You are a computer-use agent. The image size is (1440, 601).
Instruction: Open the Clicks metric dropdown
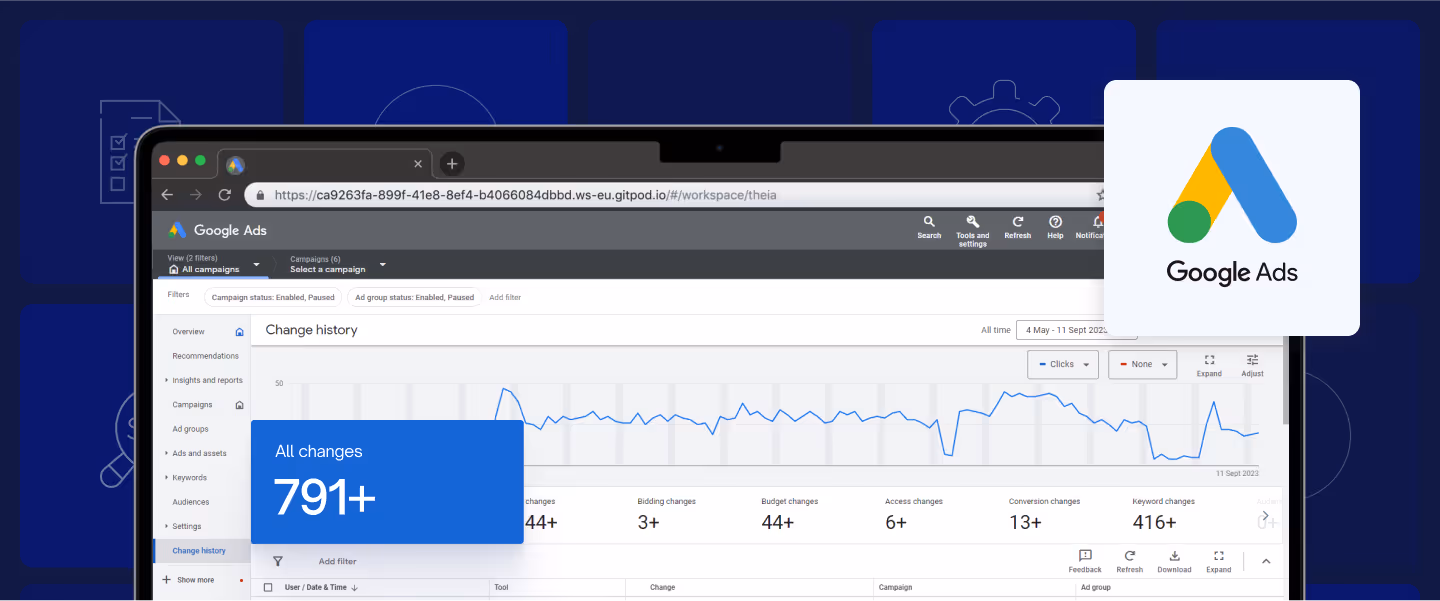coord(1063,364)
